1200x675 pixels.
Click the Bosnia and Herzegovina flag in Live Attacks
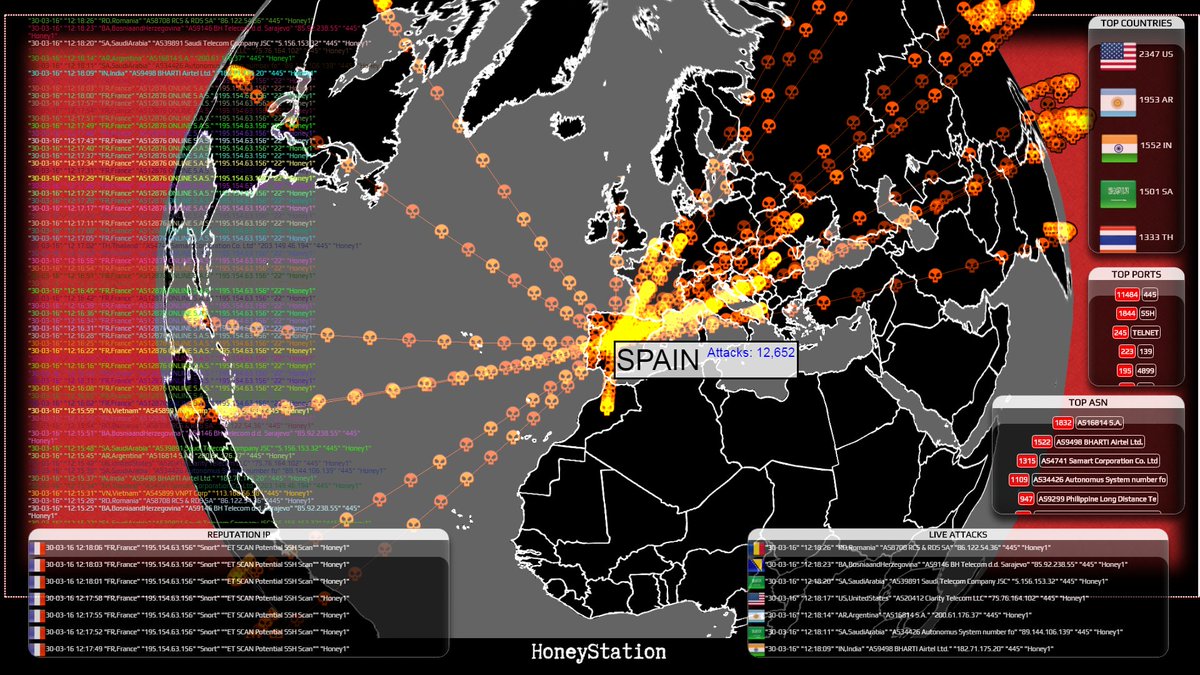pyautogui.click(x=757, y=565)
